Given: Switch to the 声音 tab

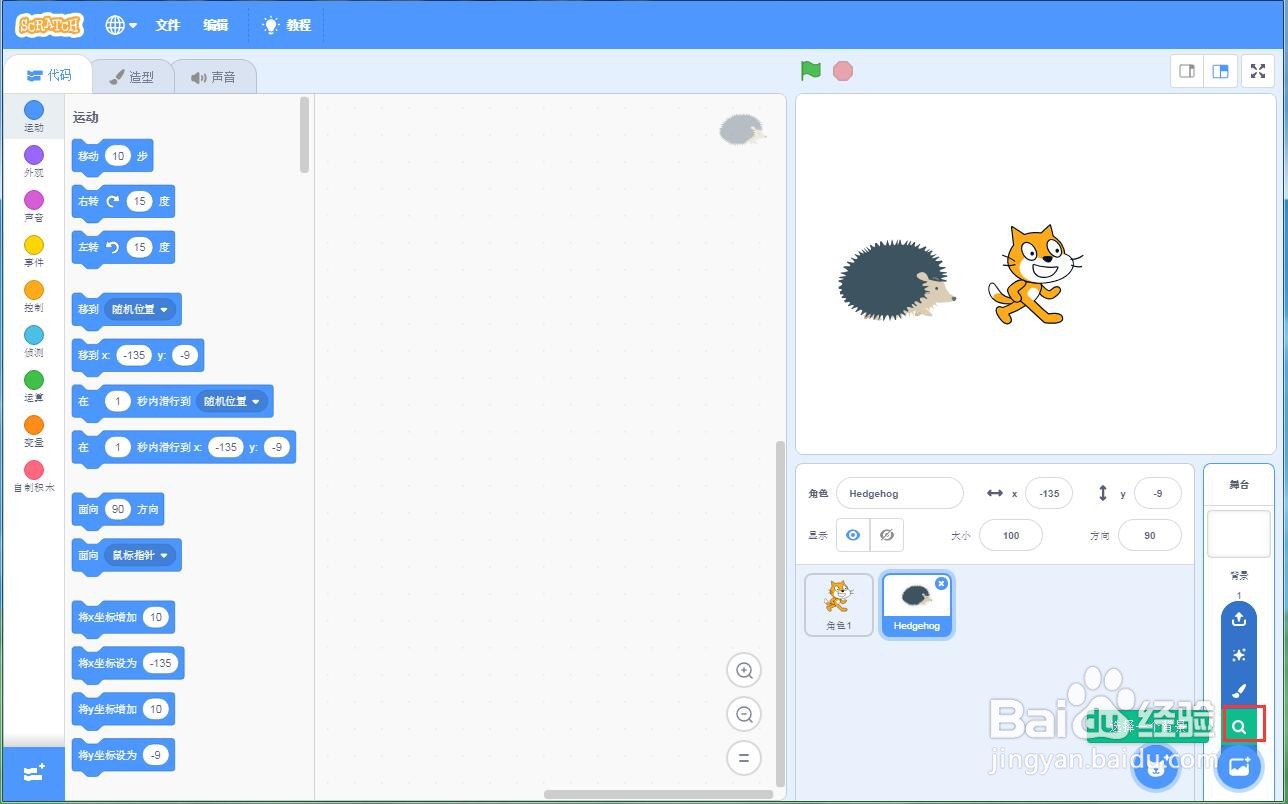Looking at the screenshot, I should [213, 77].
